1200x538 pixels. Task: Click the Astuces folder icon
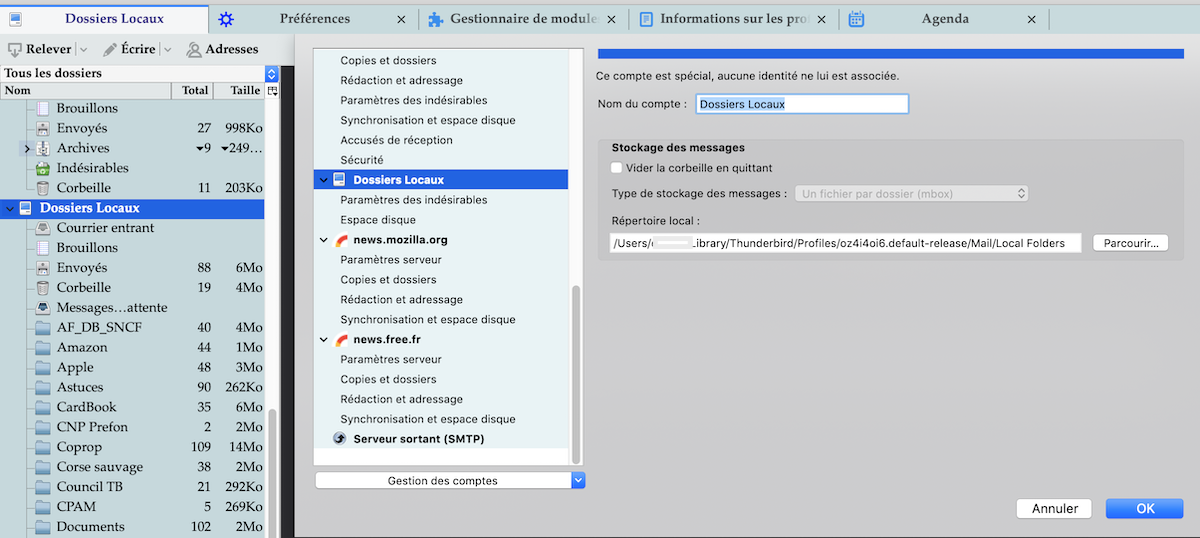tap(42, 388)
